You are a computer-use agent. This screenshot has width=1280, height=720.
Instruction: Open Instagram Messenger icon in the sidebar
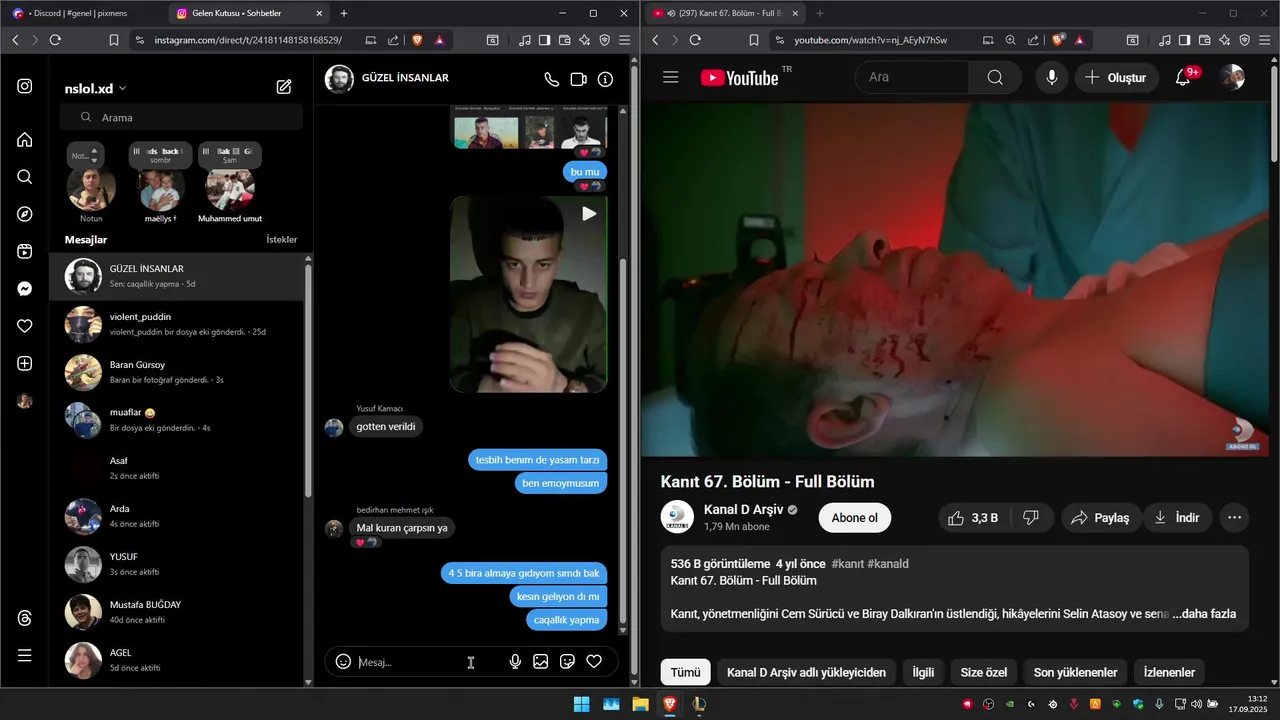(25, 289)
